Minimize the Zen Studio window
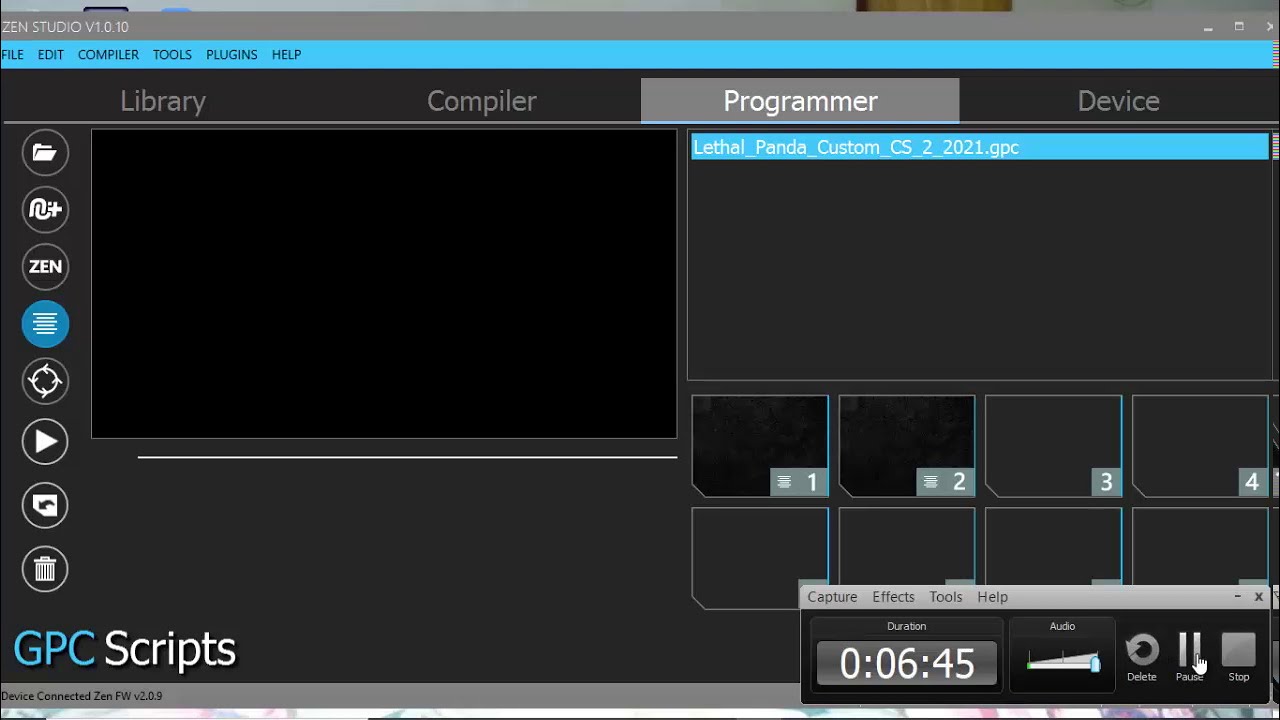Image resolution: width=1280 pixels, height=720 pixels. [1208, 27]
